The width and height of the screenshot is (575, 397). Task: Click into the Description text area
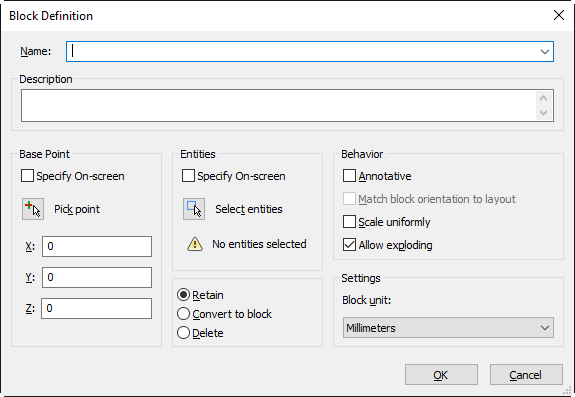[x=279, y=106]
